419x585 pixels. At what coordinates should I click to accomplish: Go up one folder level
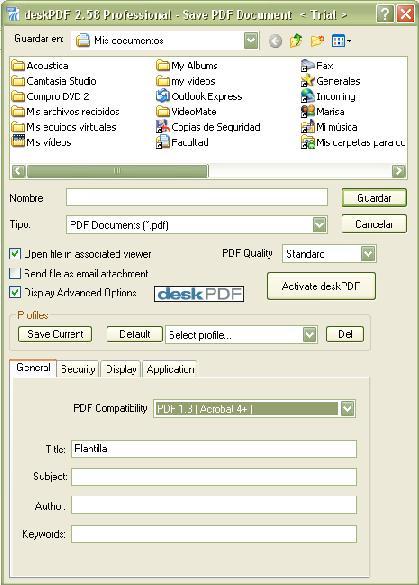click(296, 40)
